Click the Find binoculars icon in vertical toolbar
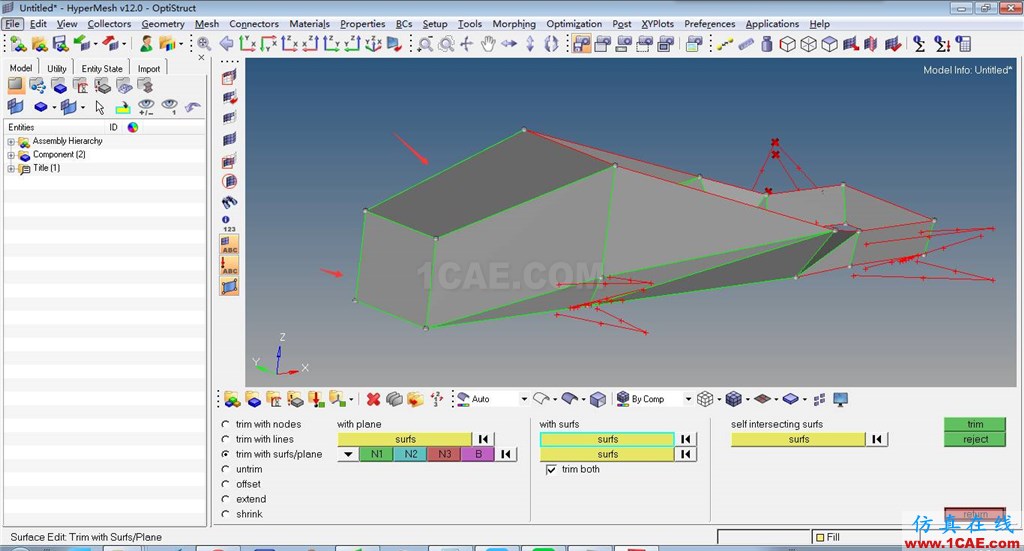Image resolution: width=1024 pixels, height=551 pixels. tap(229, 202)
